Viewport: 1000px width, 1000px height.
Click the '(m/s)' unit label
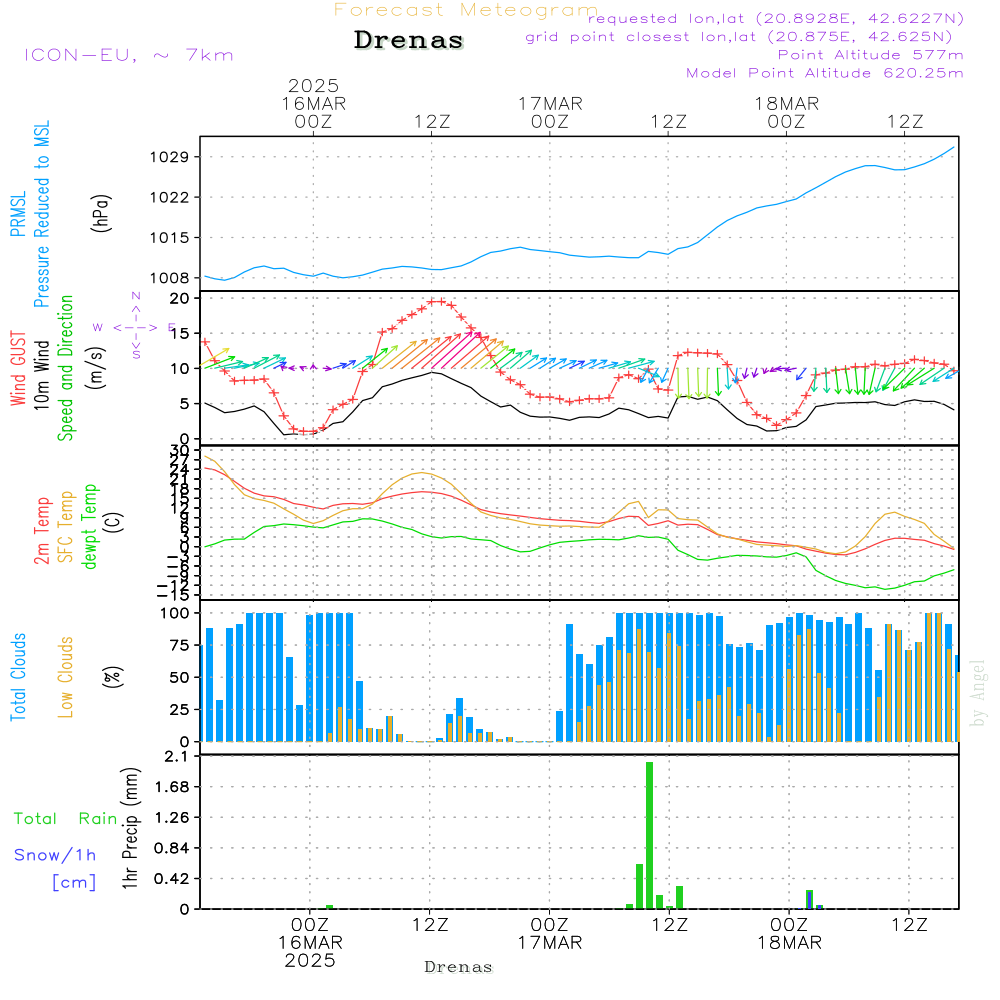[97, 369]
